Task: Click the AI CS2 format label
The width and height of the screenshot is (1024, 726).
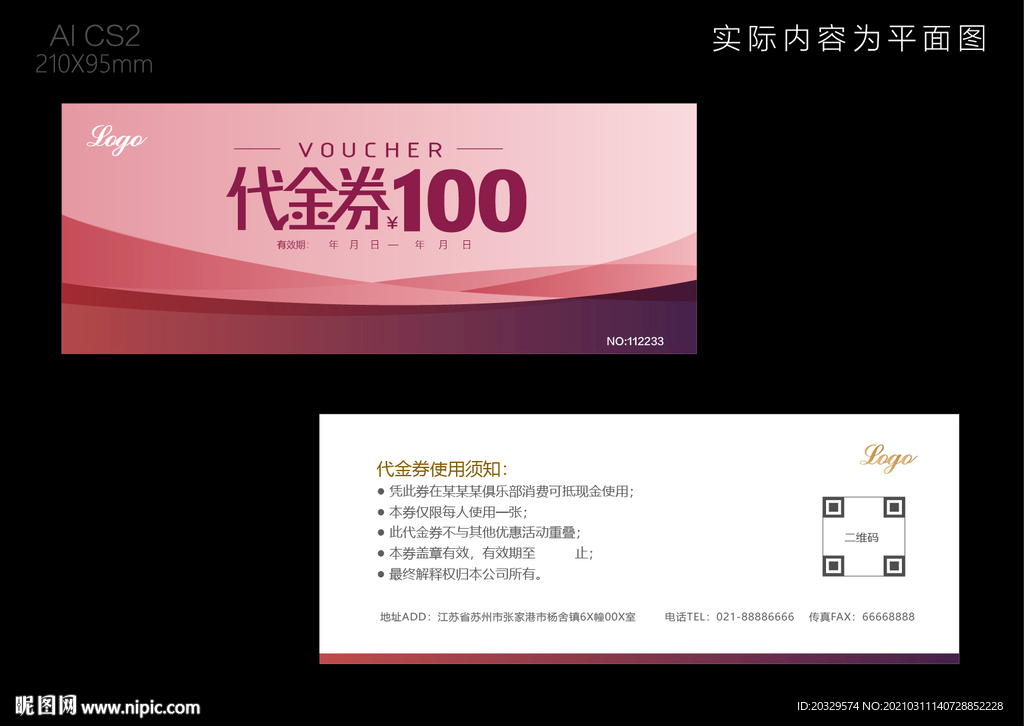Action: coord(95,36)
